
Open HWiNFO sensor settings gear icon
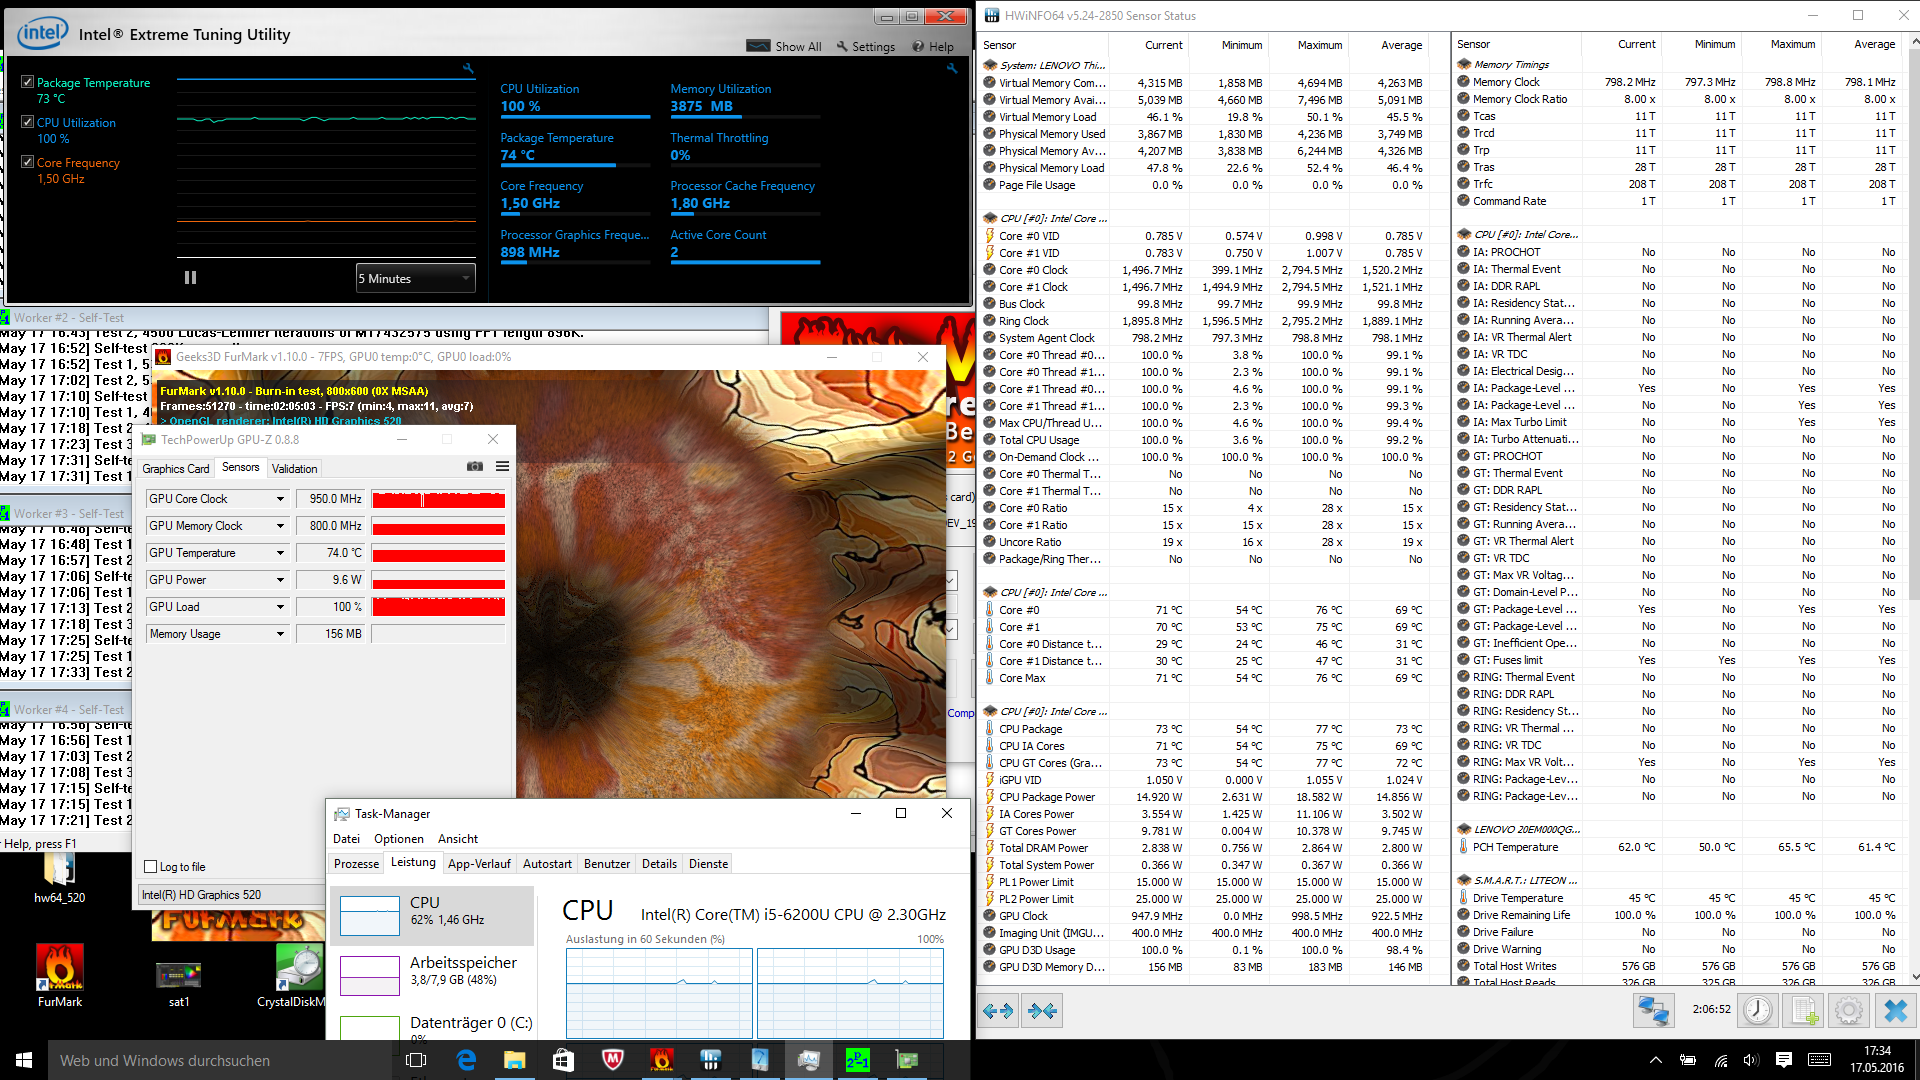pyautogui.click(x=1848, y=1011)
